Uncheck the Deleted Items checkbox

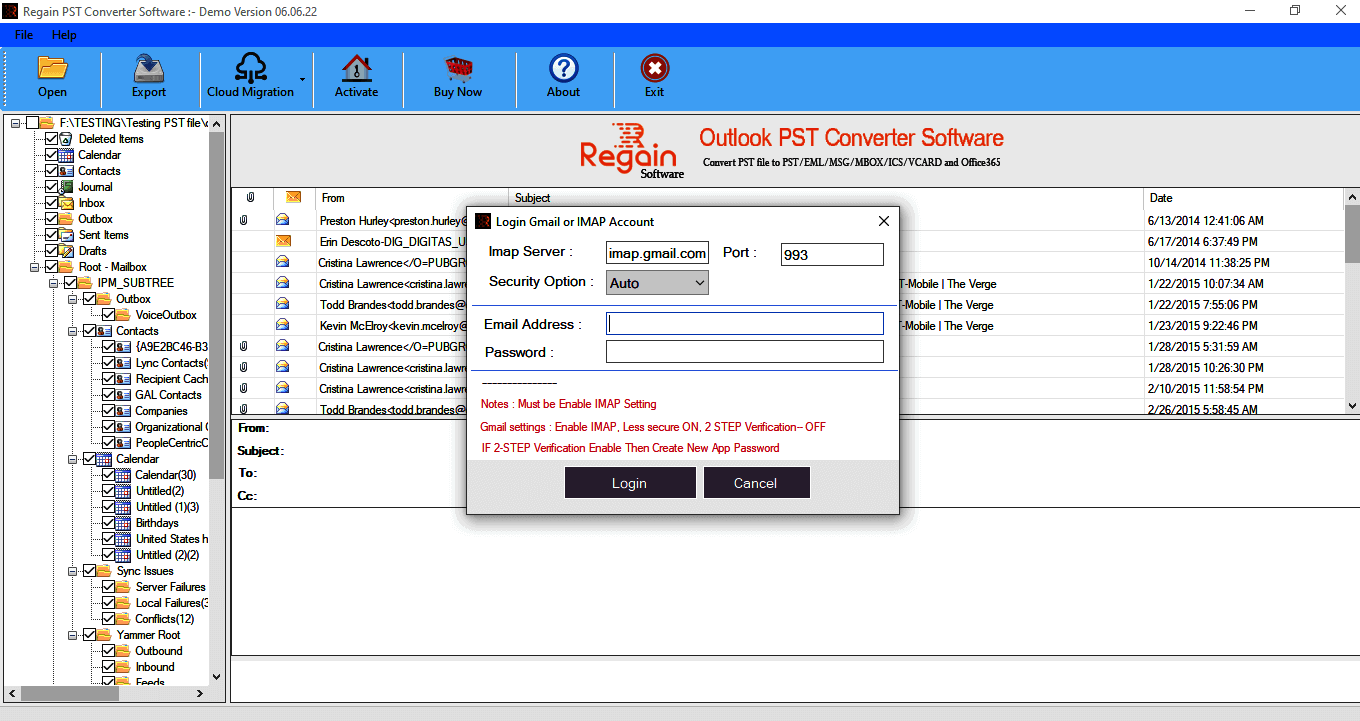point(52,139)
